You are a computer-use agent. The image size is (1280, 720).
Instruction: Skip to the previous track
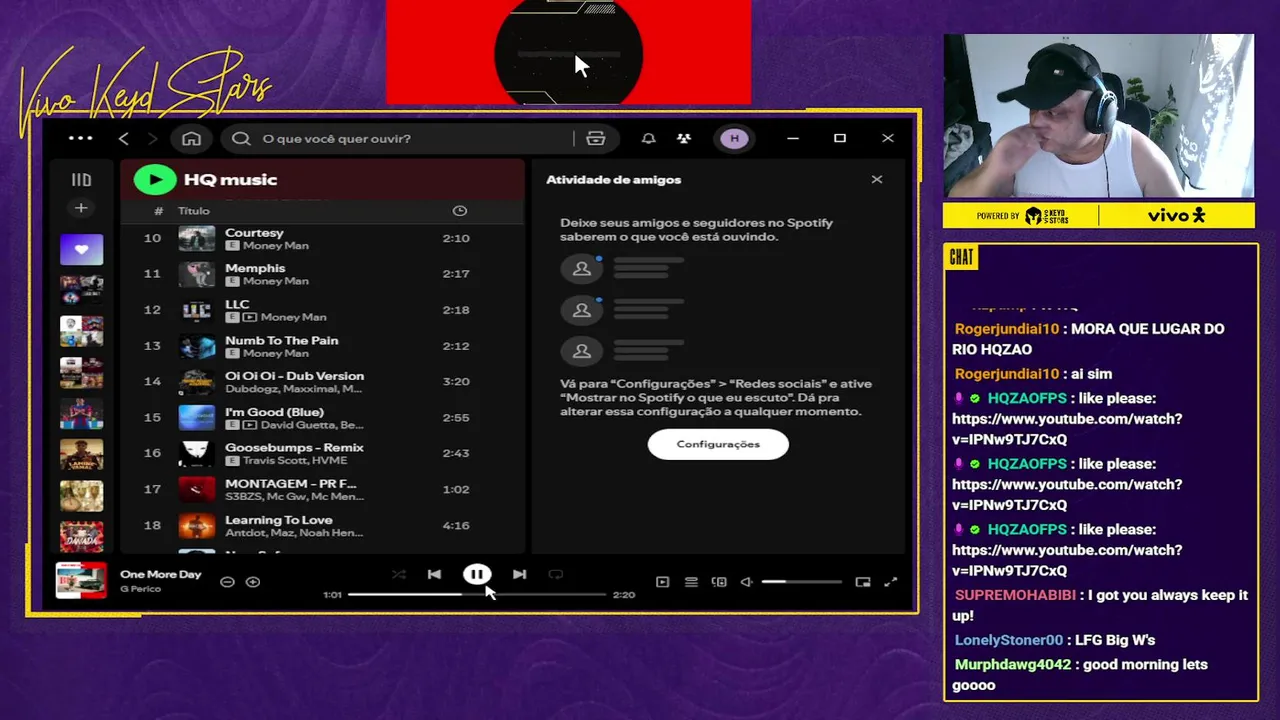(x=434, y=574)
